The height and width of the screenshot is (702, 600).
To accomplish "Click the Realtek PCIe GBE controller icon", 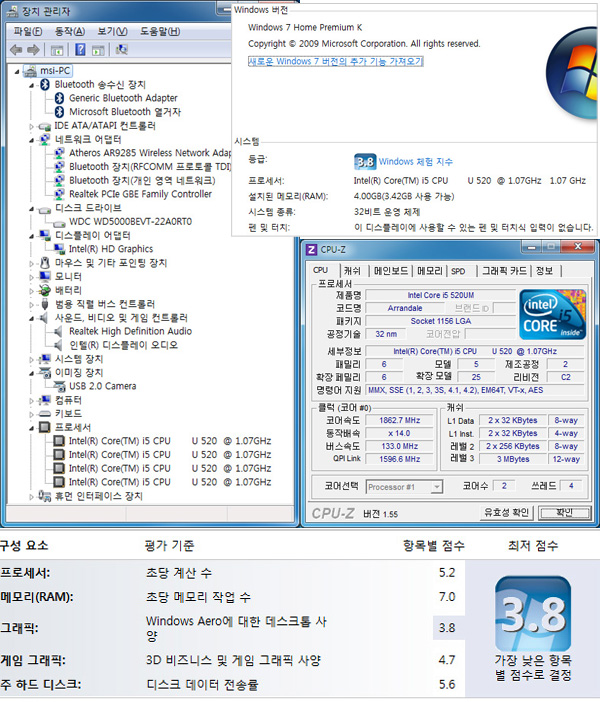I will point(59,194).
